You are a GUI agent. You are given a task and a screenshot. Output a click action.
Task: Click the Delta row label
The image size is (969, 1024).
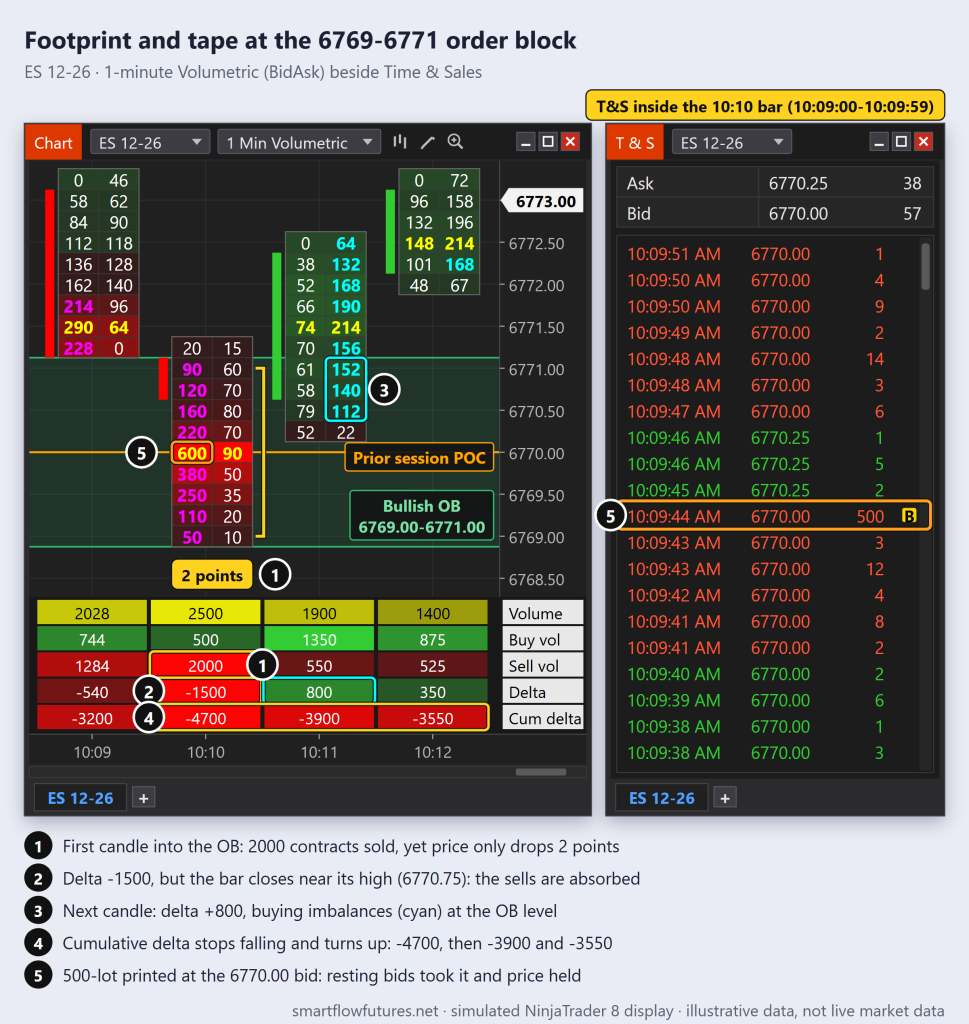(x=542, y=692)
